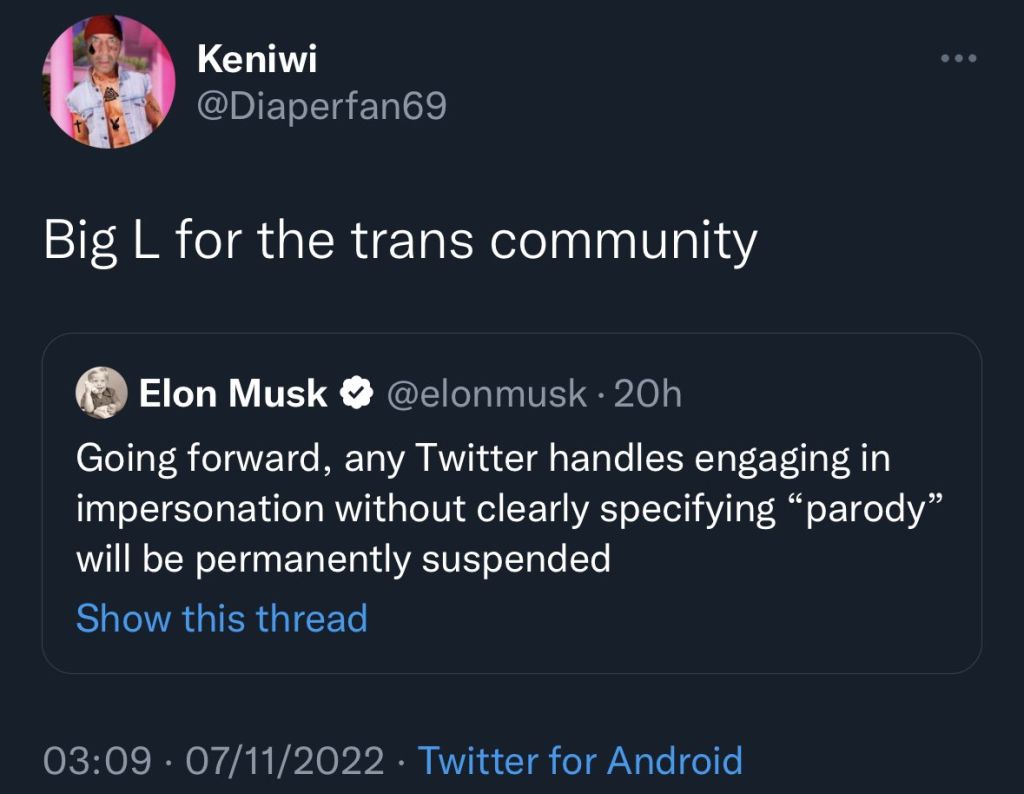Open the @Diaperfan69 handle
1024x794 pixels.
point(322,106)
